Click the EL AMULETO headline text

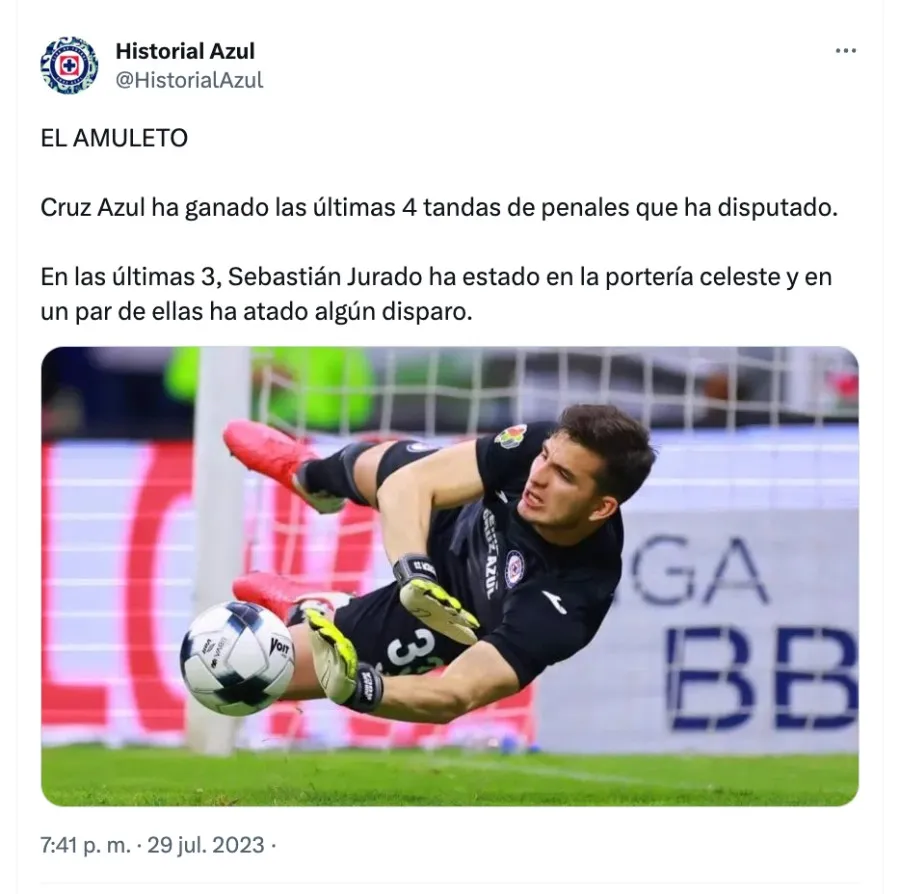(x=114, y=138)
